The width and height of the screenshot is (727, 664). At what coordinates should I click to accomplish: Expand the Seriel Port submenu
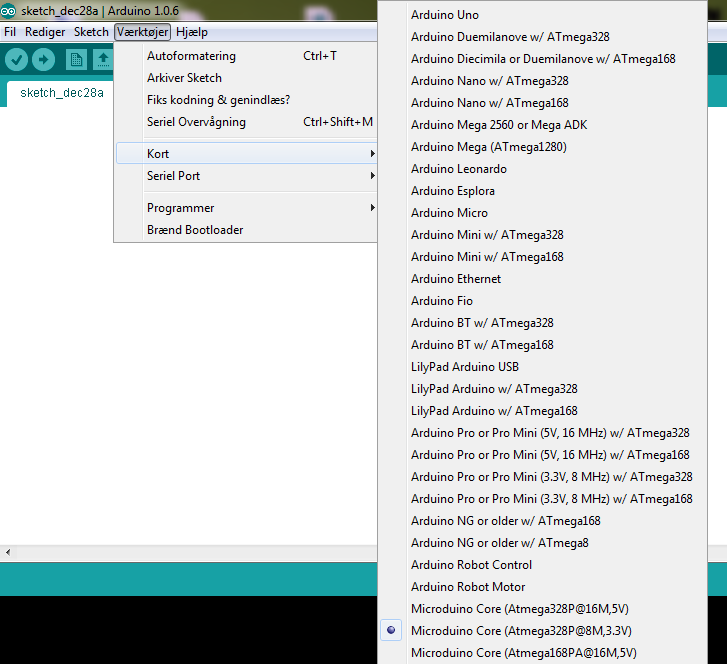click(246, 176)
